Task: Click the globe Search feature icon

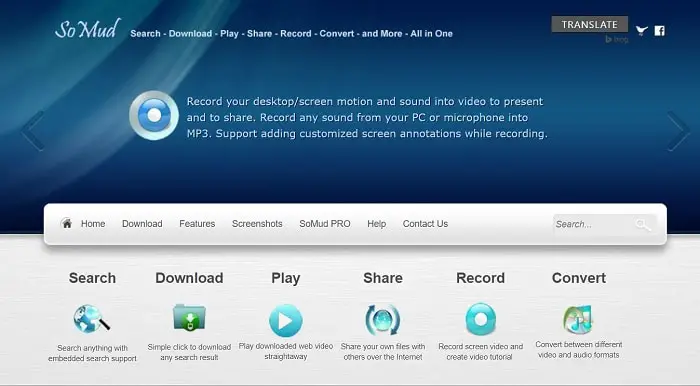Action: click(92, 319)
